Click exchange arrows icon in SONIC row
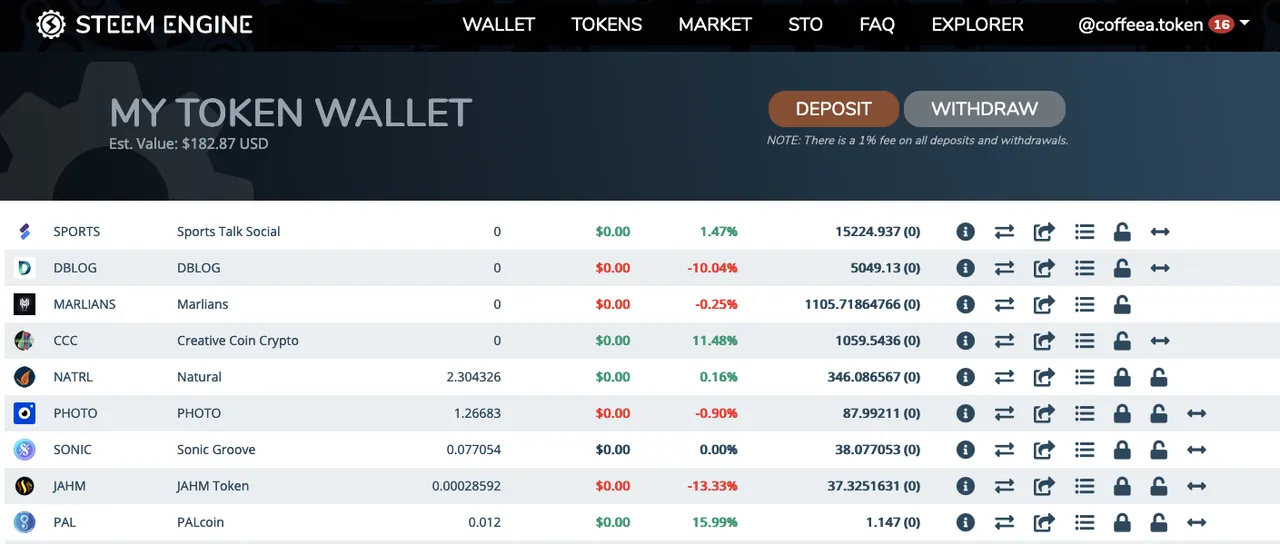This screenshot has height=544, width=1280. click(x=1004, y=450)
